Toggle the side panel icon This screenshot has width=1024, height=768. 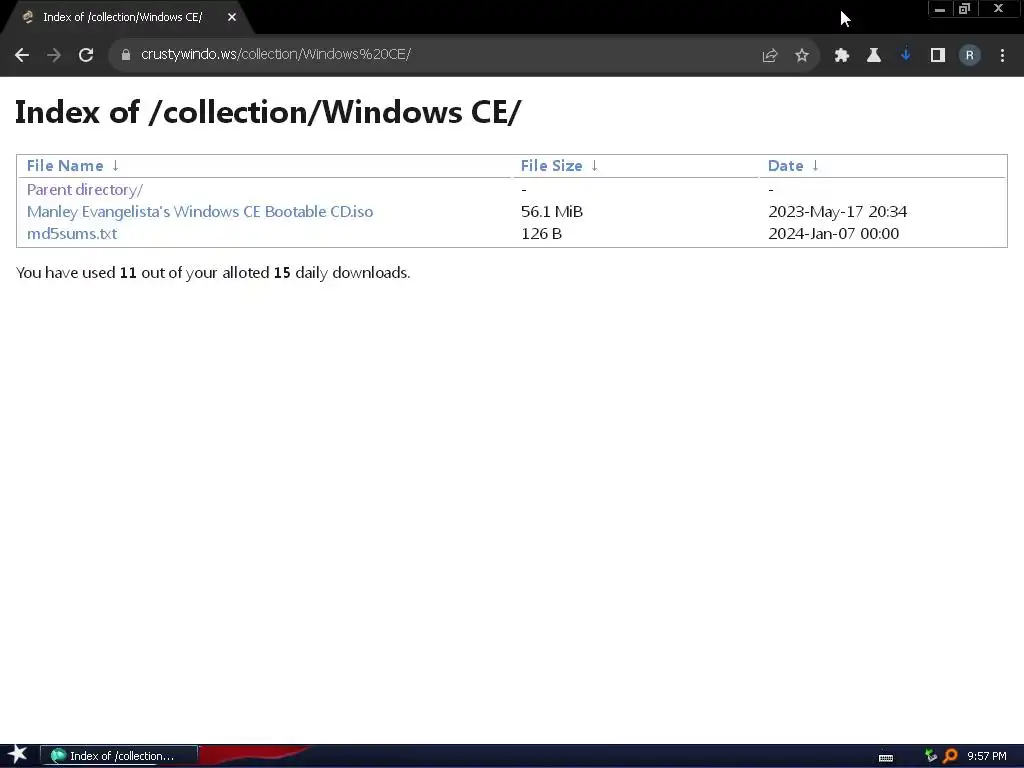click(938, 56)
